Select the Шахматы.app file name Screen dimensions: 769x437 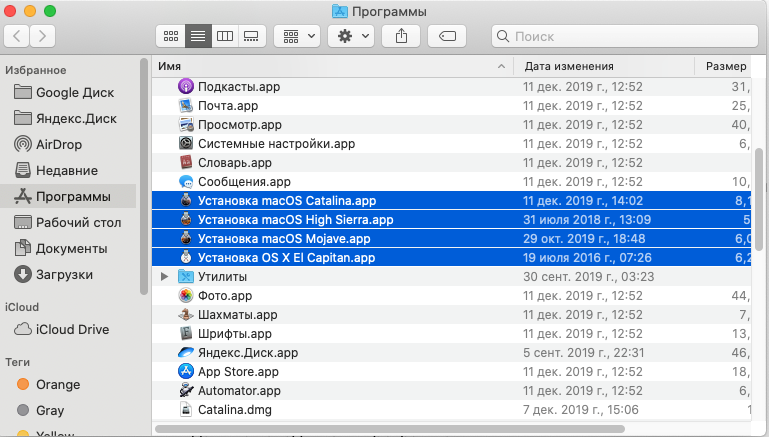tap(237, 315)
